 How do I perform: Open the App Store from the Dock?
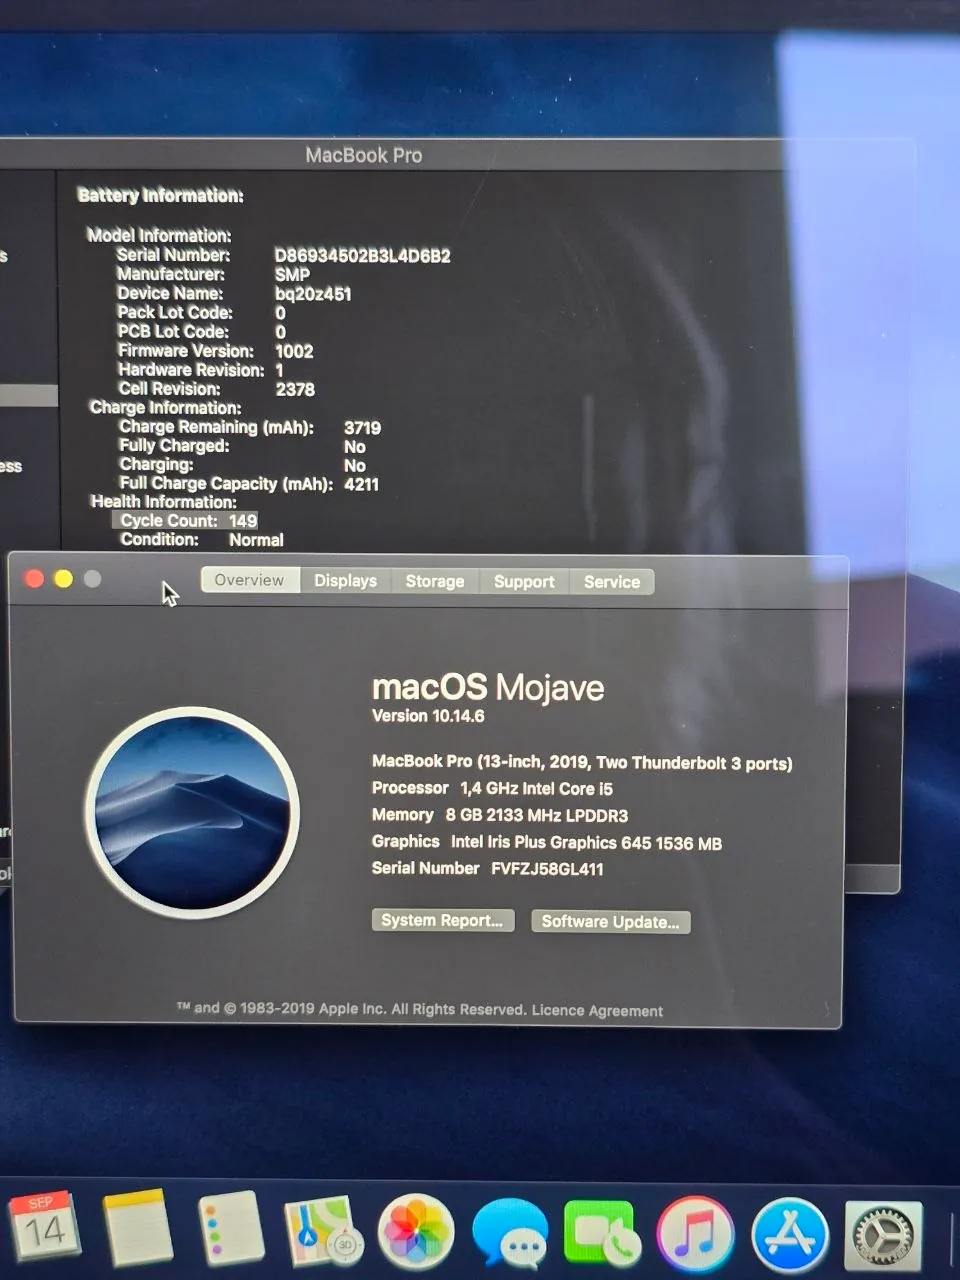coord(790,1236)
